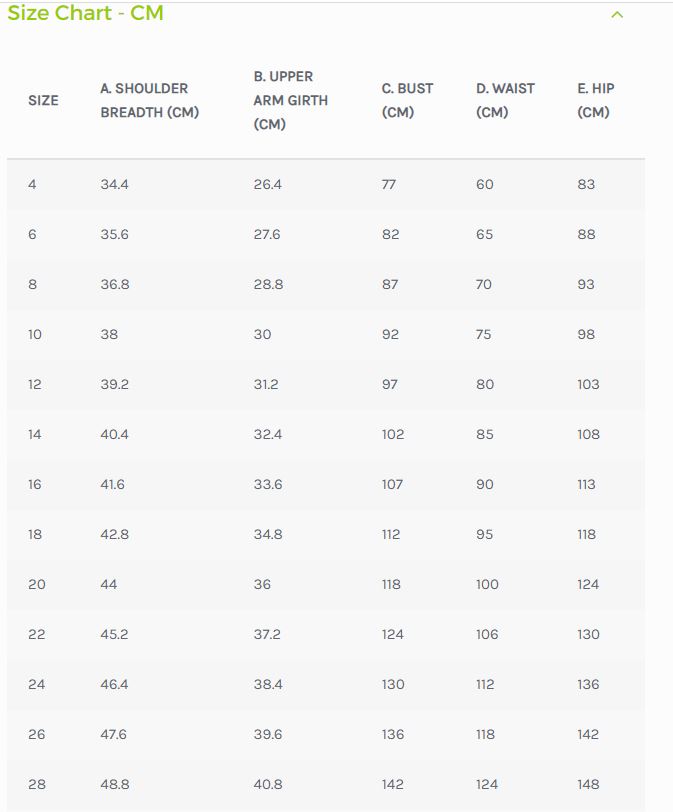Click waist value 106 in size 22 row
The image size is (673, 812).
(487, 634)
